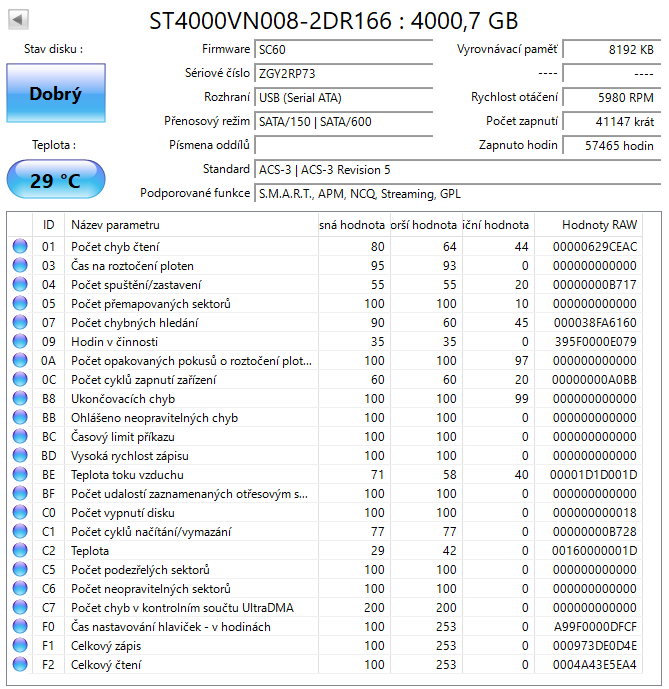Select the Hodin v činnosti parameter name
Viewport: 669px width, 689px height.
click(x=114, y=342)
